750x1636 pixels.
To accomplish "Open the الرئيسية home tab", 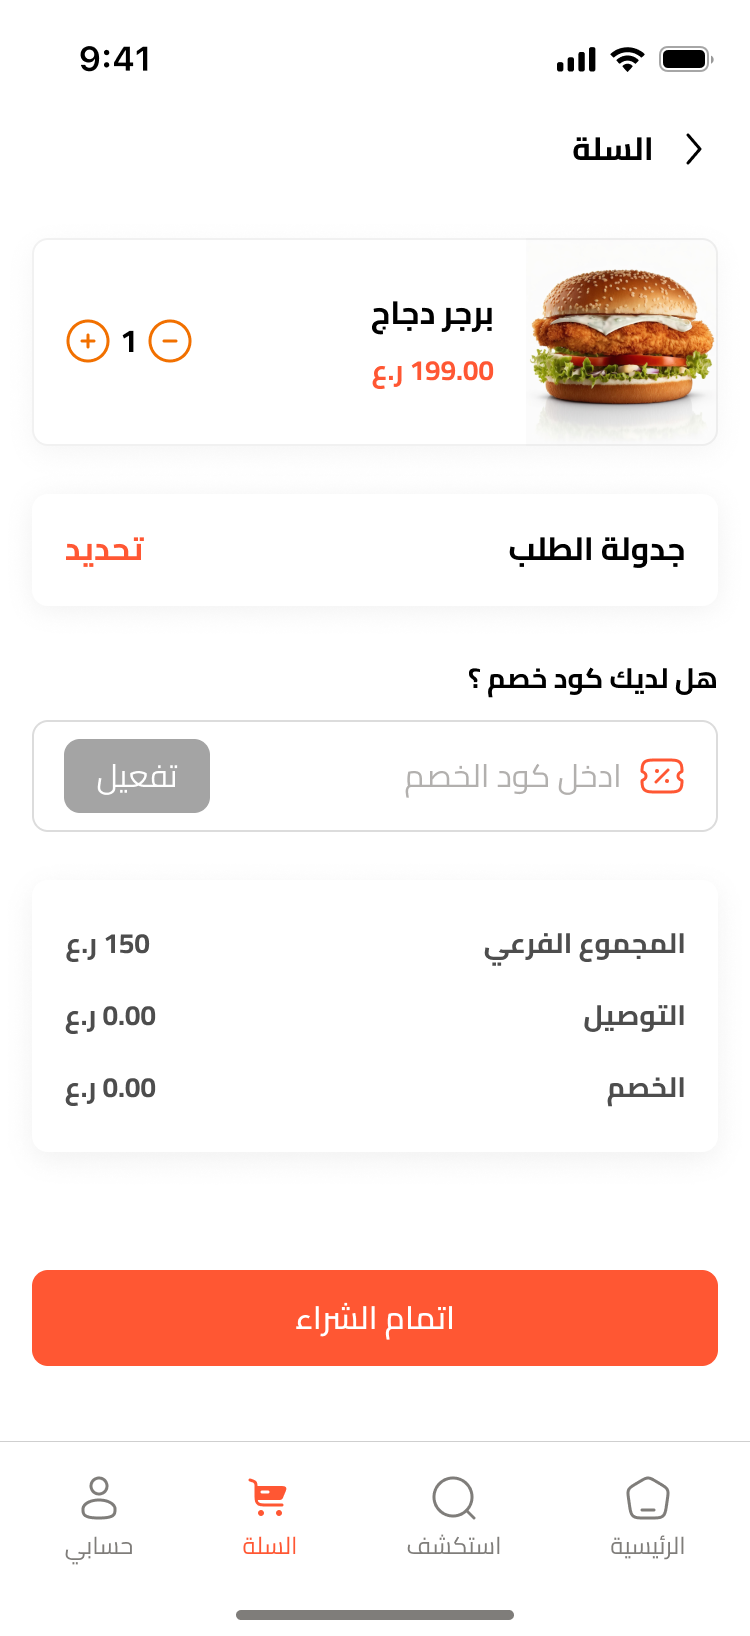I will [x=647, y=1516].
